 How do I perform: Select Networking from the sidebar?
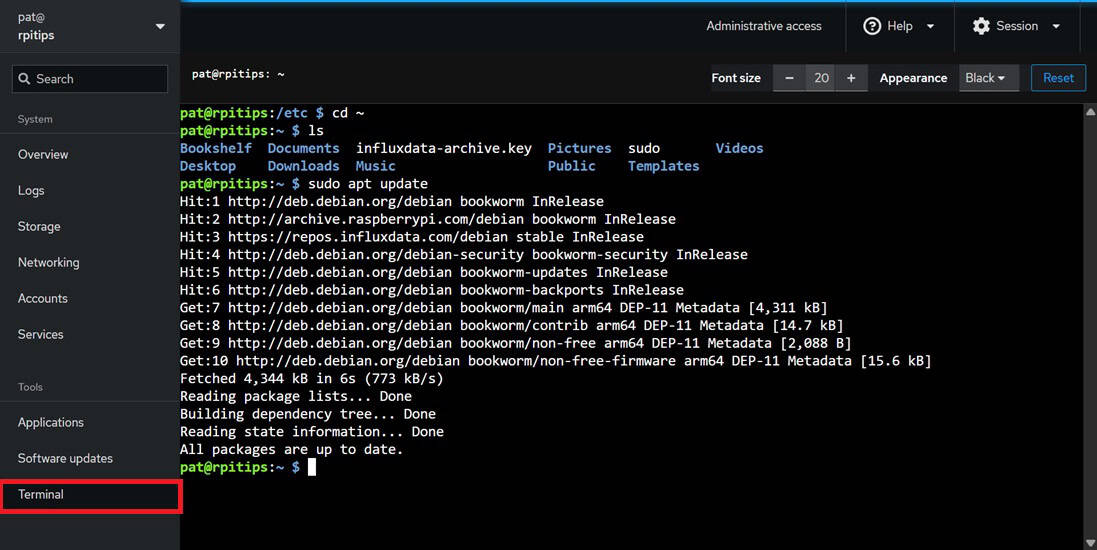point(48,263)
